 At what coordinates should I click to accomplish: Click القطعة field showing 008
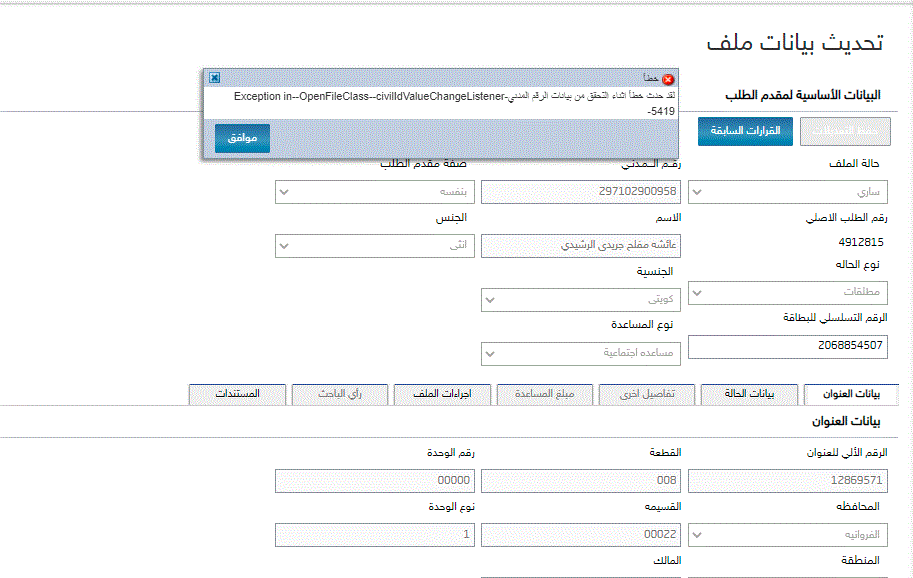click(x=581, y=481)
